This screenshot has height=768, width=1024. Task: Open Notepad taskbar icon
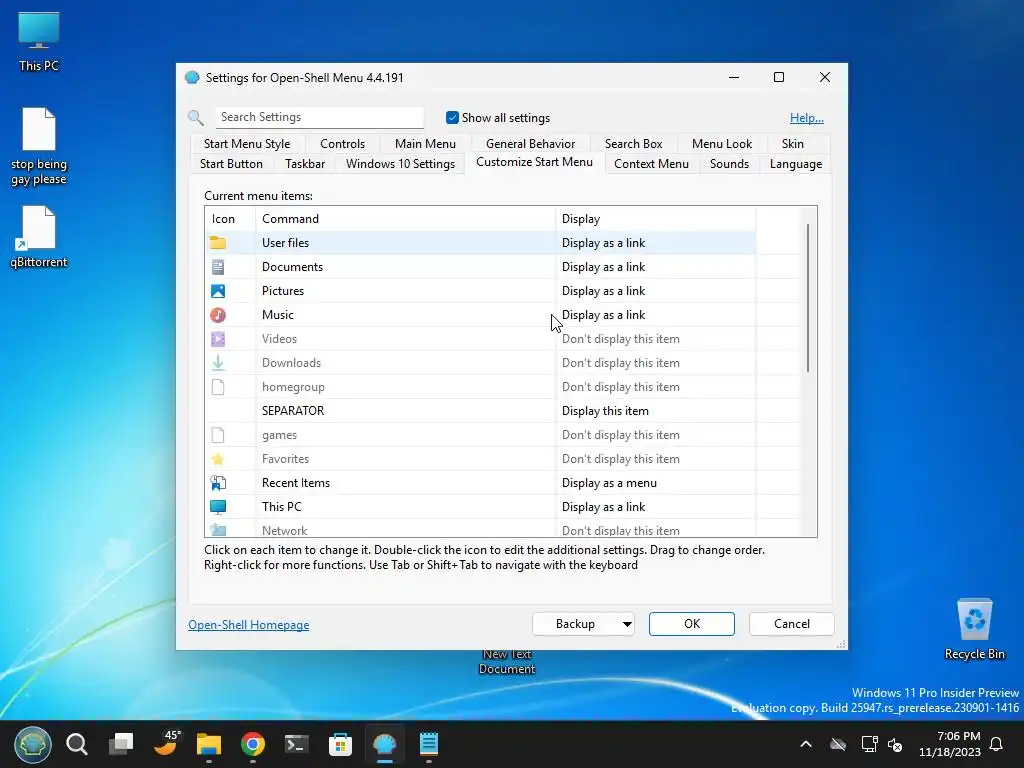pyautogui.click(x=428, y=744)
